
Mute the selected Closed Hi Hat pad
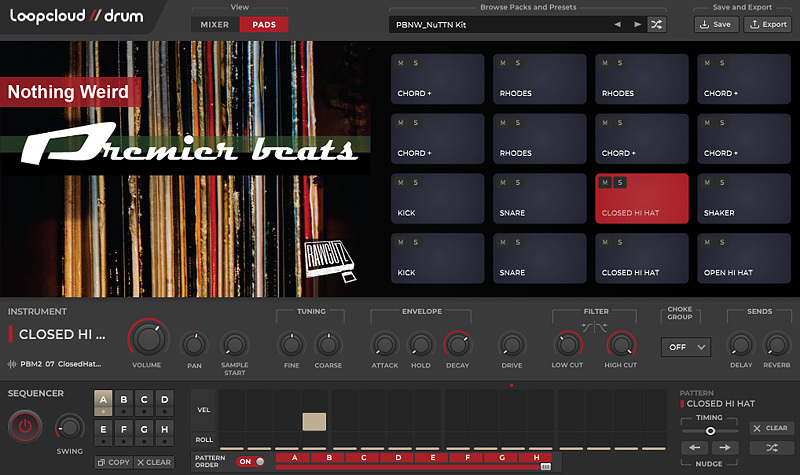[x=606, y=182]
